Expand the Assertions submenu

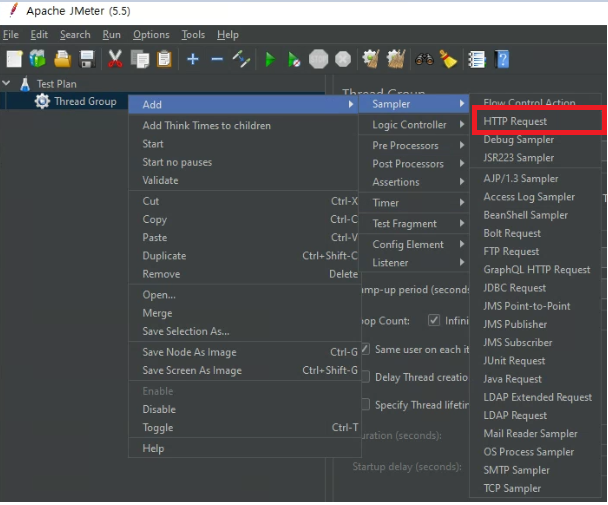point(414,182)
